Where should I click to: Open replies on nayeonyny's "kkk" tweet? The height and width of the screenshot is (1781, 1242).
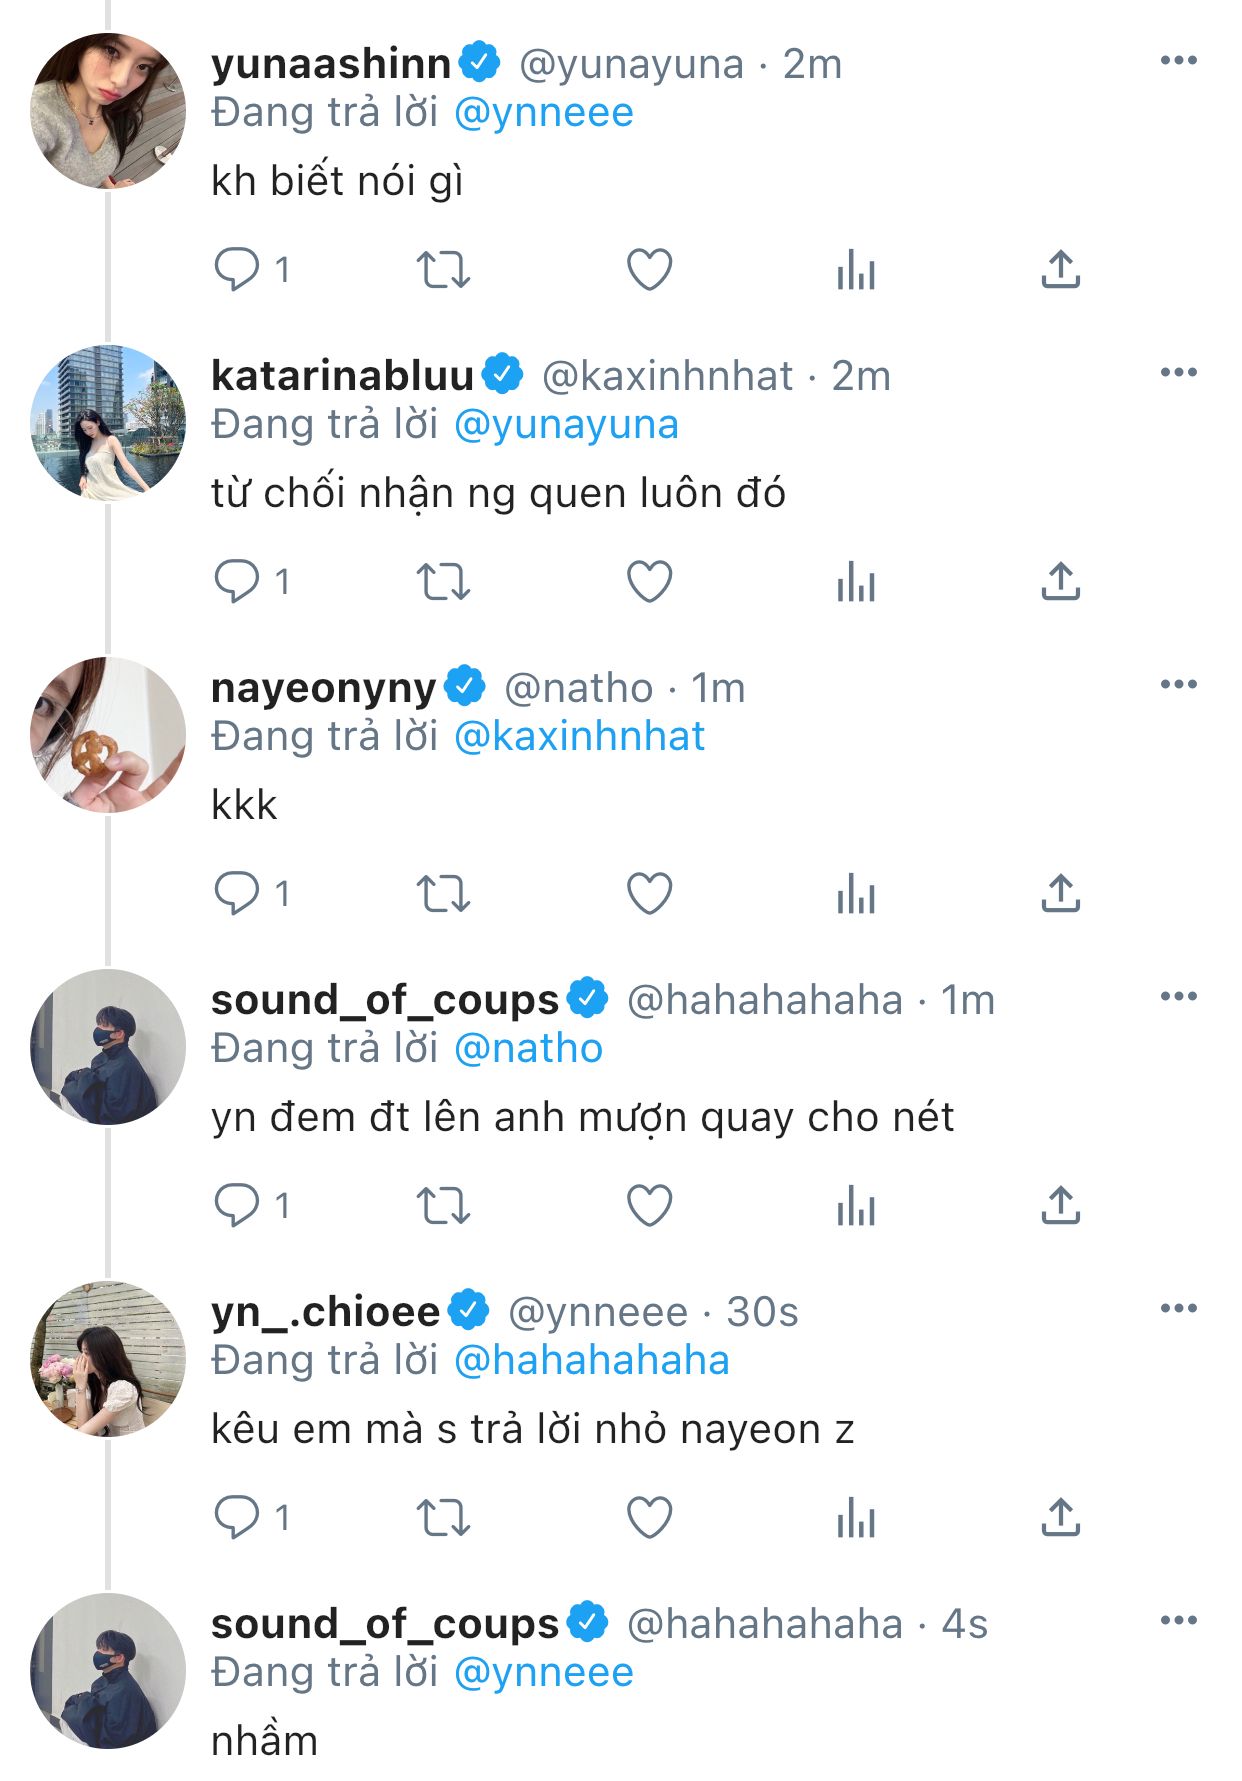coord(237,894)
